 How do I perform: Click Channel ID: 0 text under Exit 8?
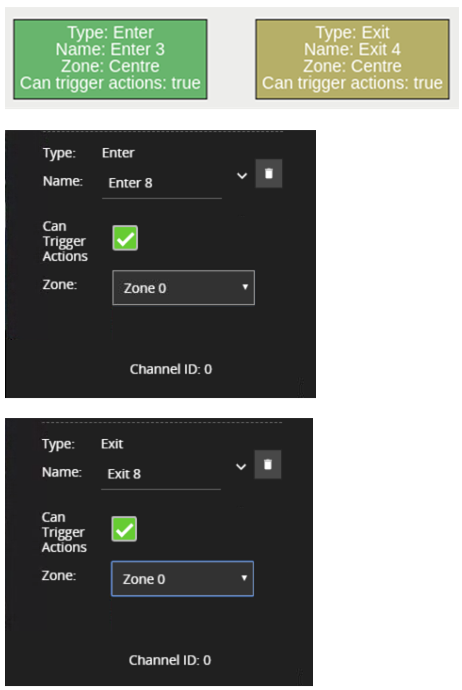(170, 660)
